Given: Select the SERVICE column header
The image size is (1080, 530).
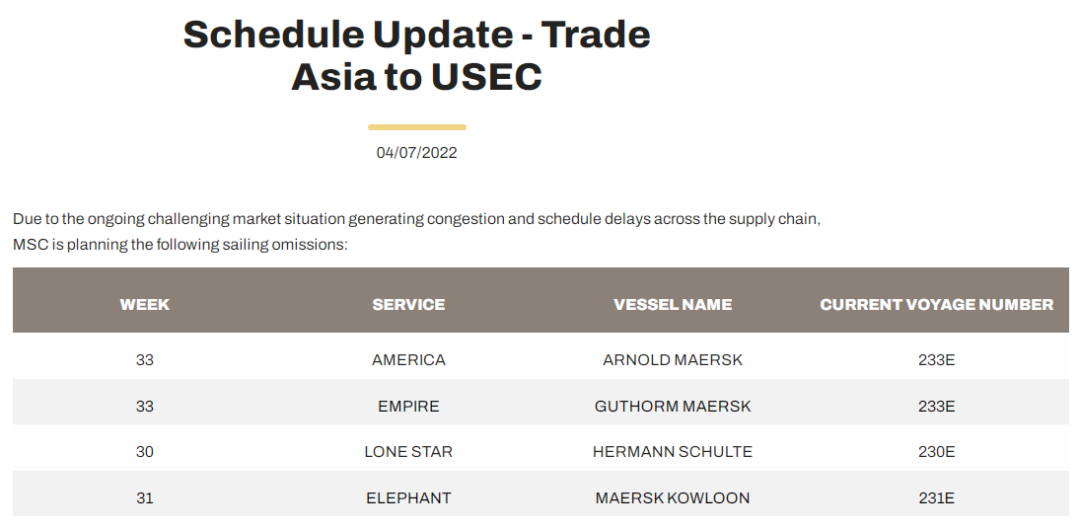Looking at the screenshot, I should 408,304.
